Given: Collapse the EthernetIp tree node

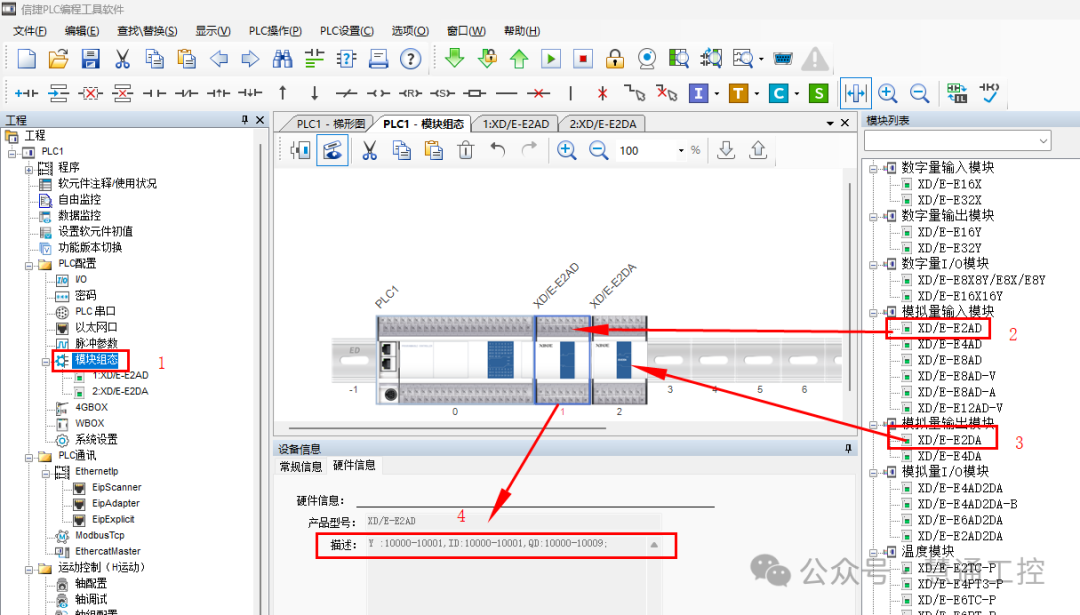Looking at the screenshot, I should pos(45,472).
